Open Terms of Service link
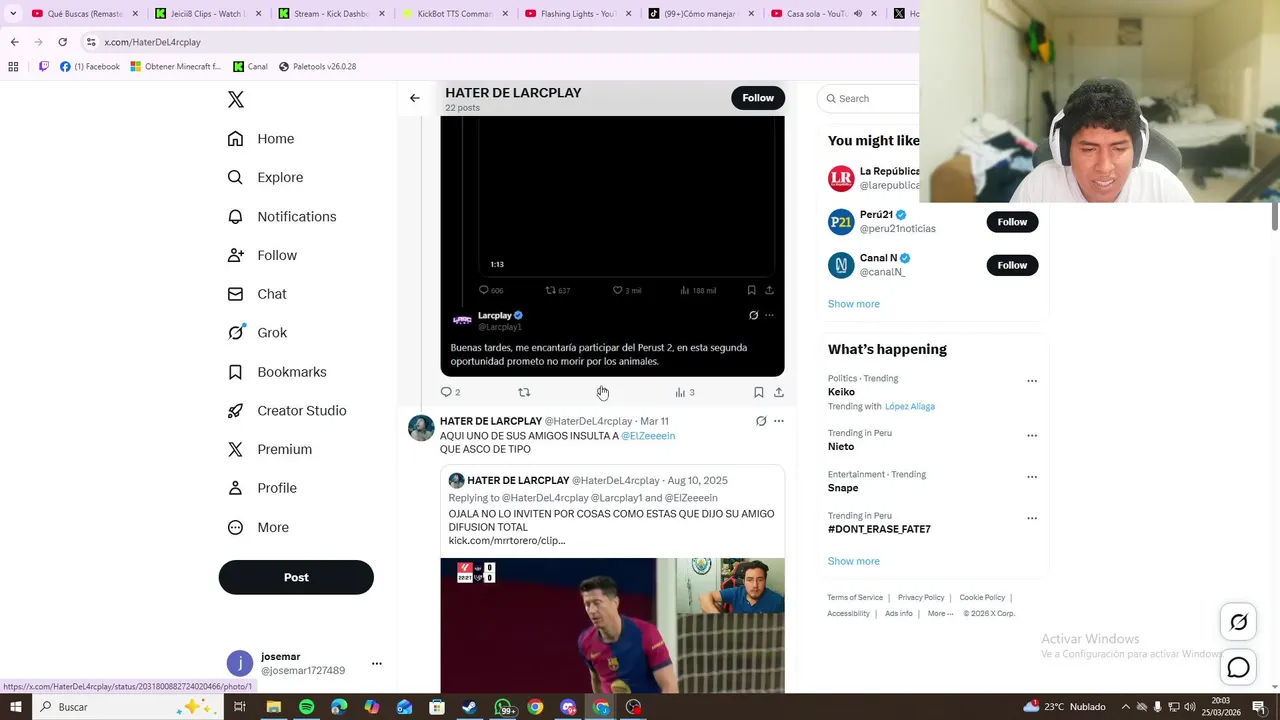The height and width of the screenshot is (720, 1280). [855, 598]
